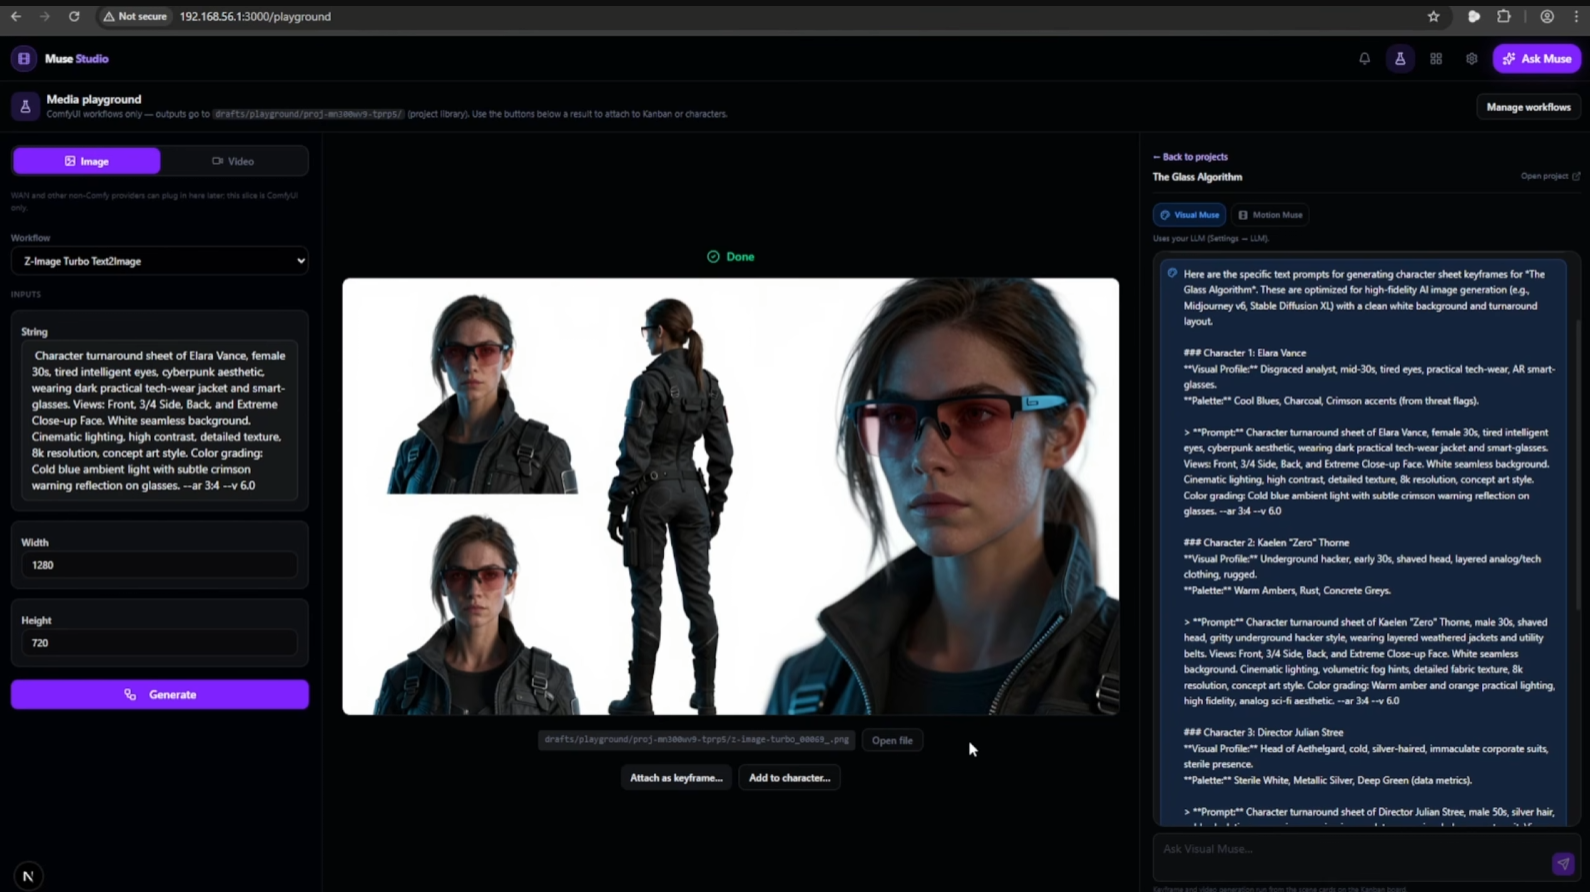Screen dimensions: 1590x892
Task: Bookmark page with browser star icon
Action: point(1433,16)
